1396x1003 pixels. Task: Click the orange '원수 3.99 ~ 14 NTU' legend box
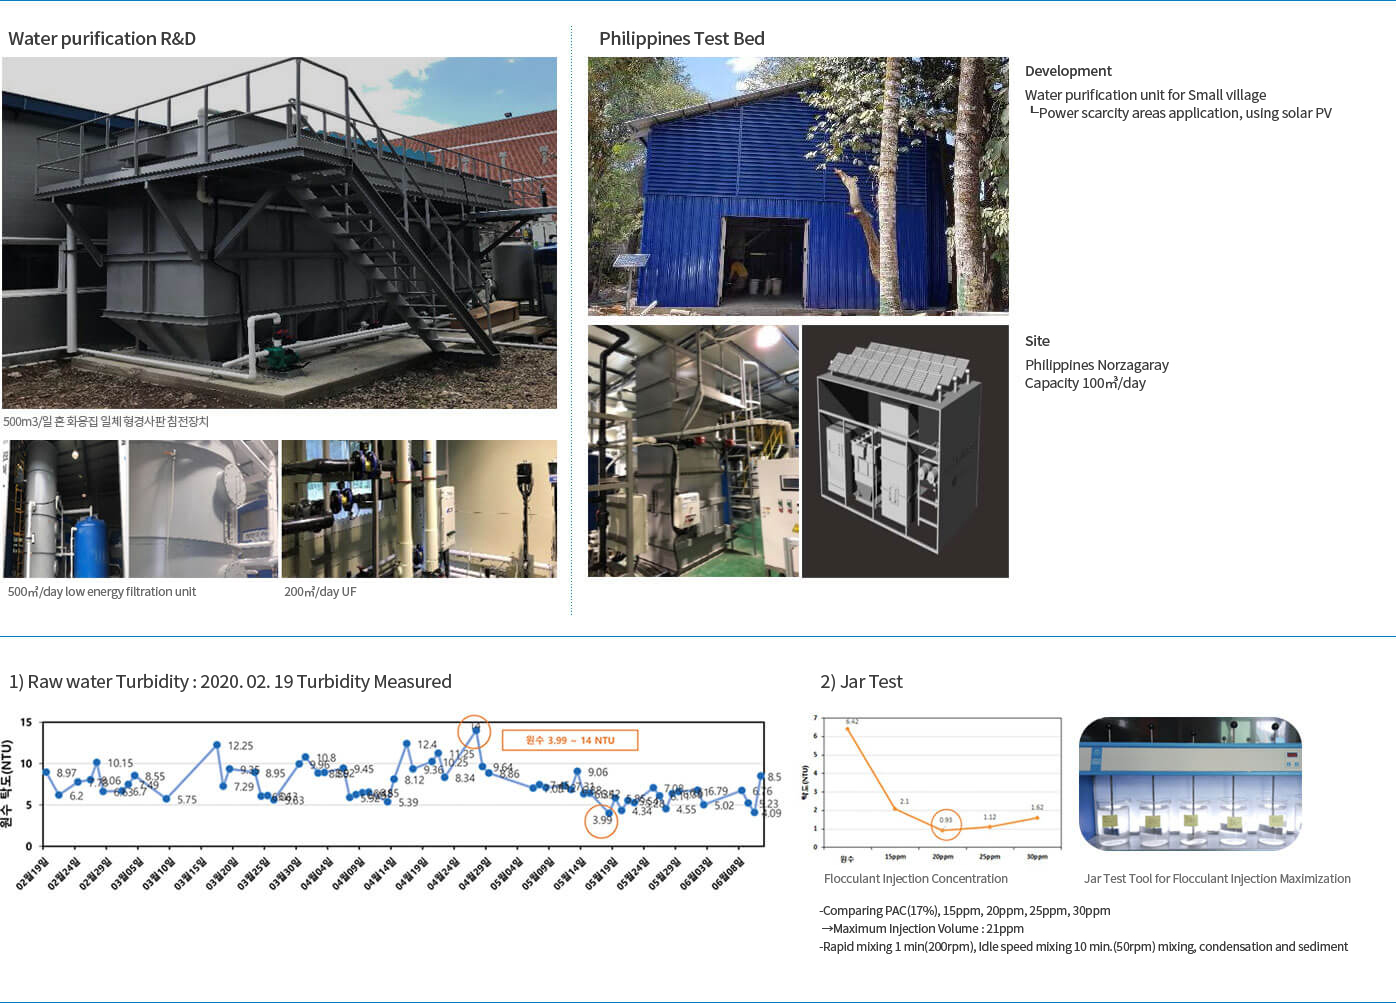569,740
